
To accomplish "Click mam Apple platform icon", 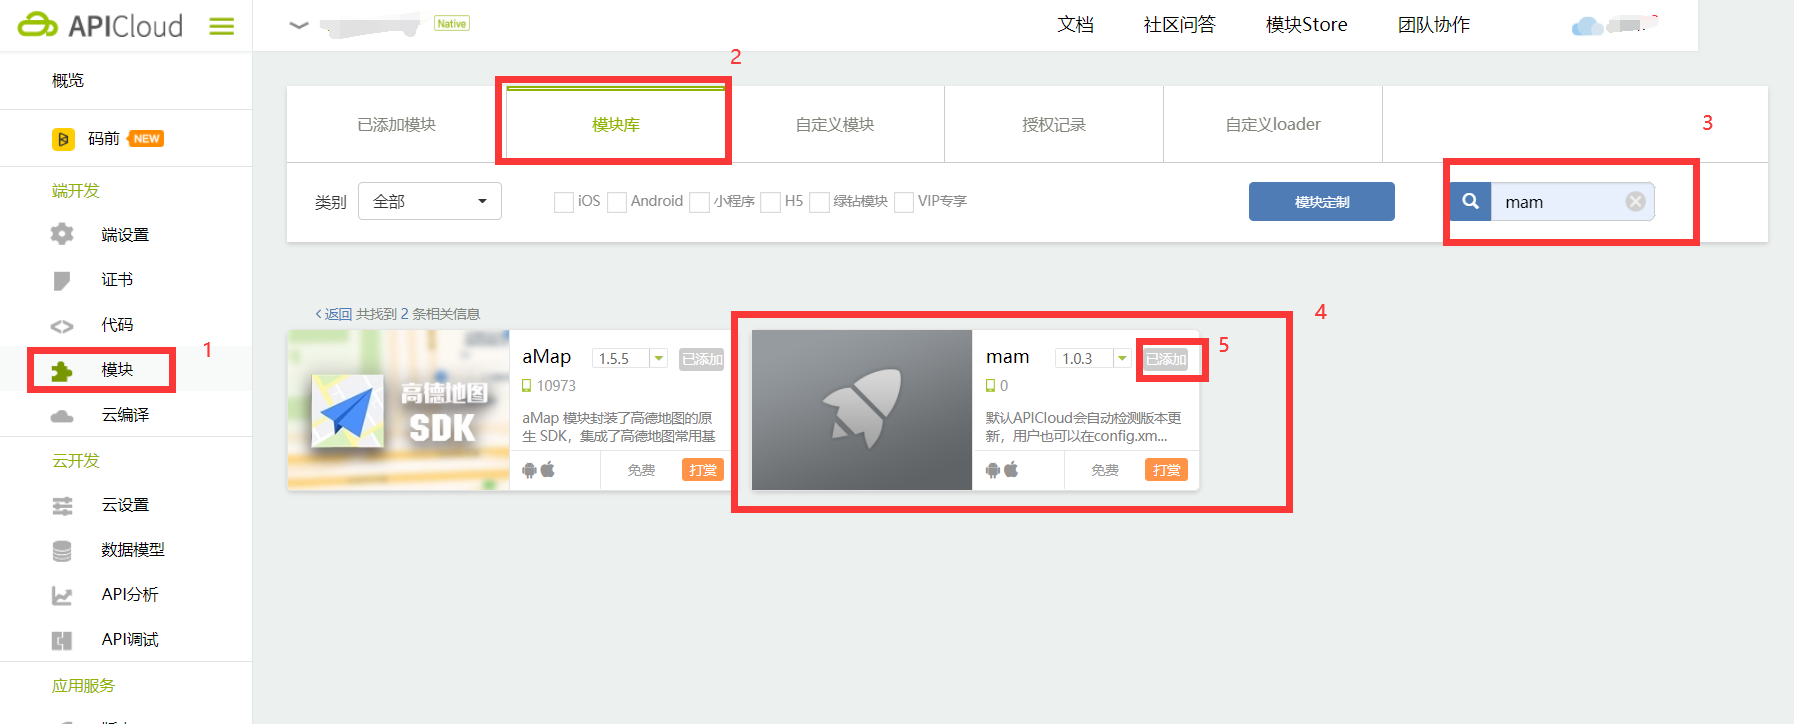I will pos(1012,469).
